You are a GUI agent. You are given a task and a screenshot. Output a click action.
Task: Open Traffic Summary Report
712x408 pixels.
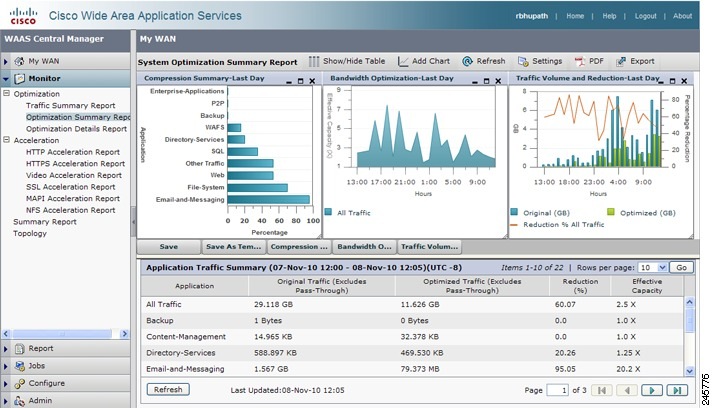[x=70, y=105]
